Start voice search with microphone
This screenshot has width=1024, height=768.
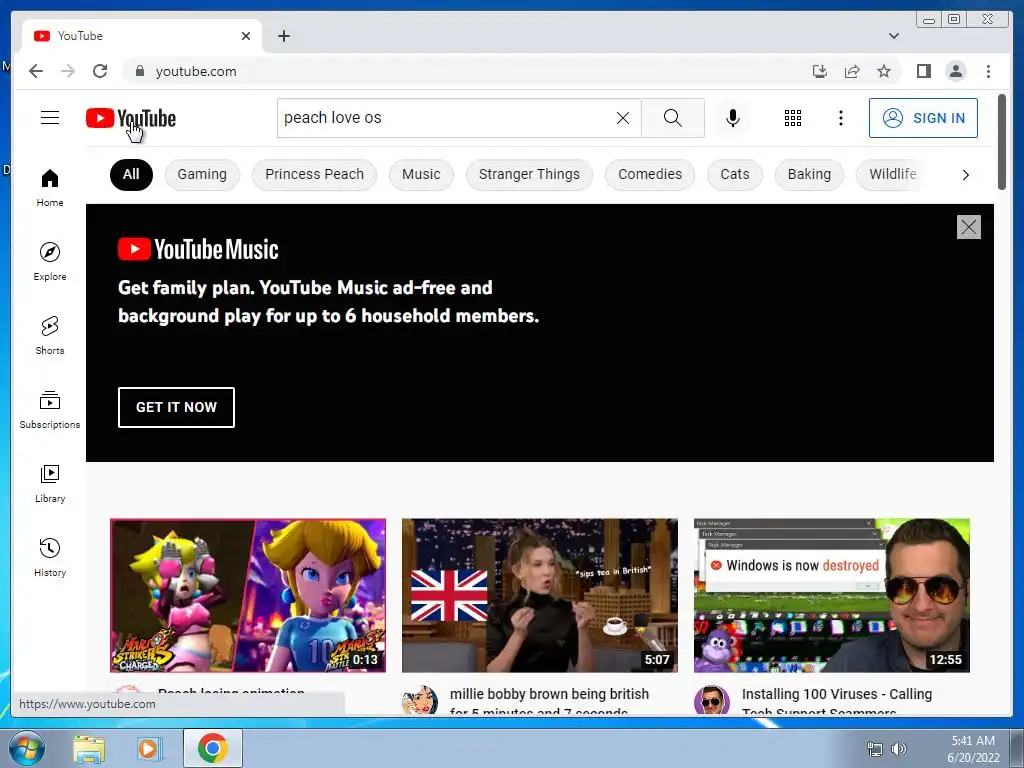733,118
